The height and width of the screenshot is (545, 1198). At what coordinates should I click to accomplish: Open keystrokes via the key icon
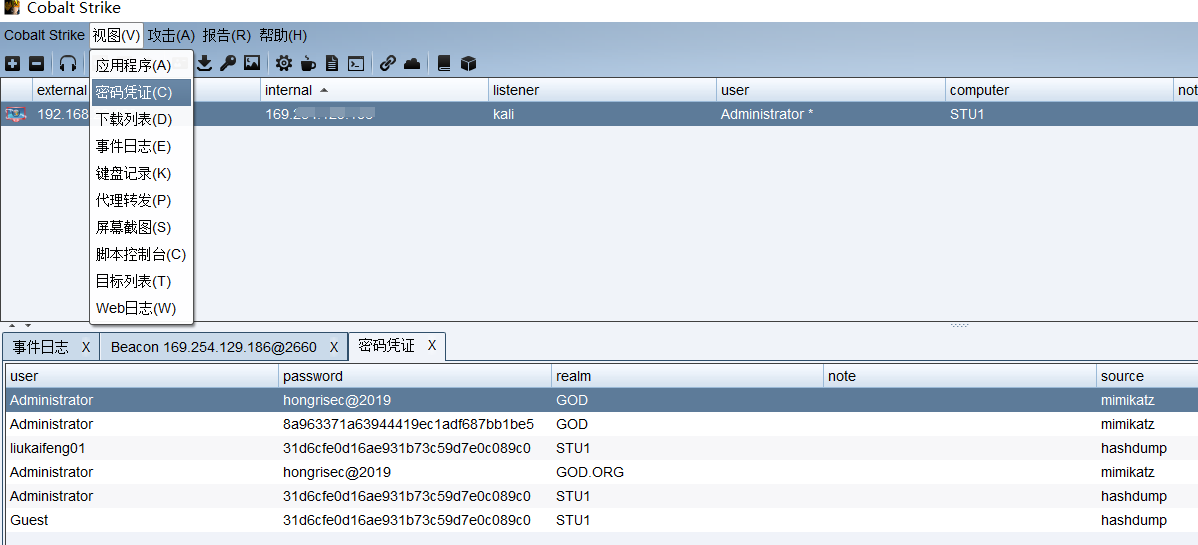click(228, 63)
